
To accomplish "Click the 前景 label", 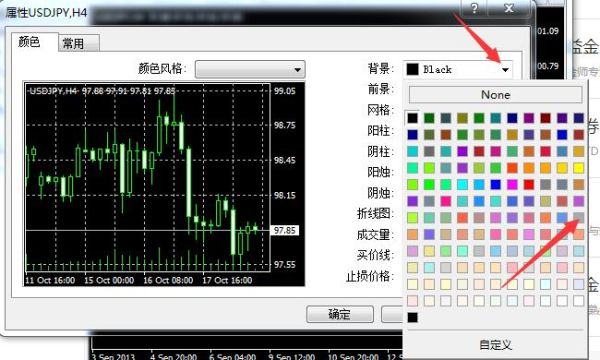I will point(380,89).
